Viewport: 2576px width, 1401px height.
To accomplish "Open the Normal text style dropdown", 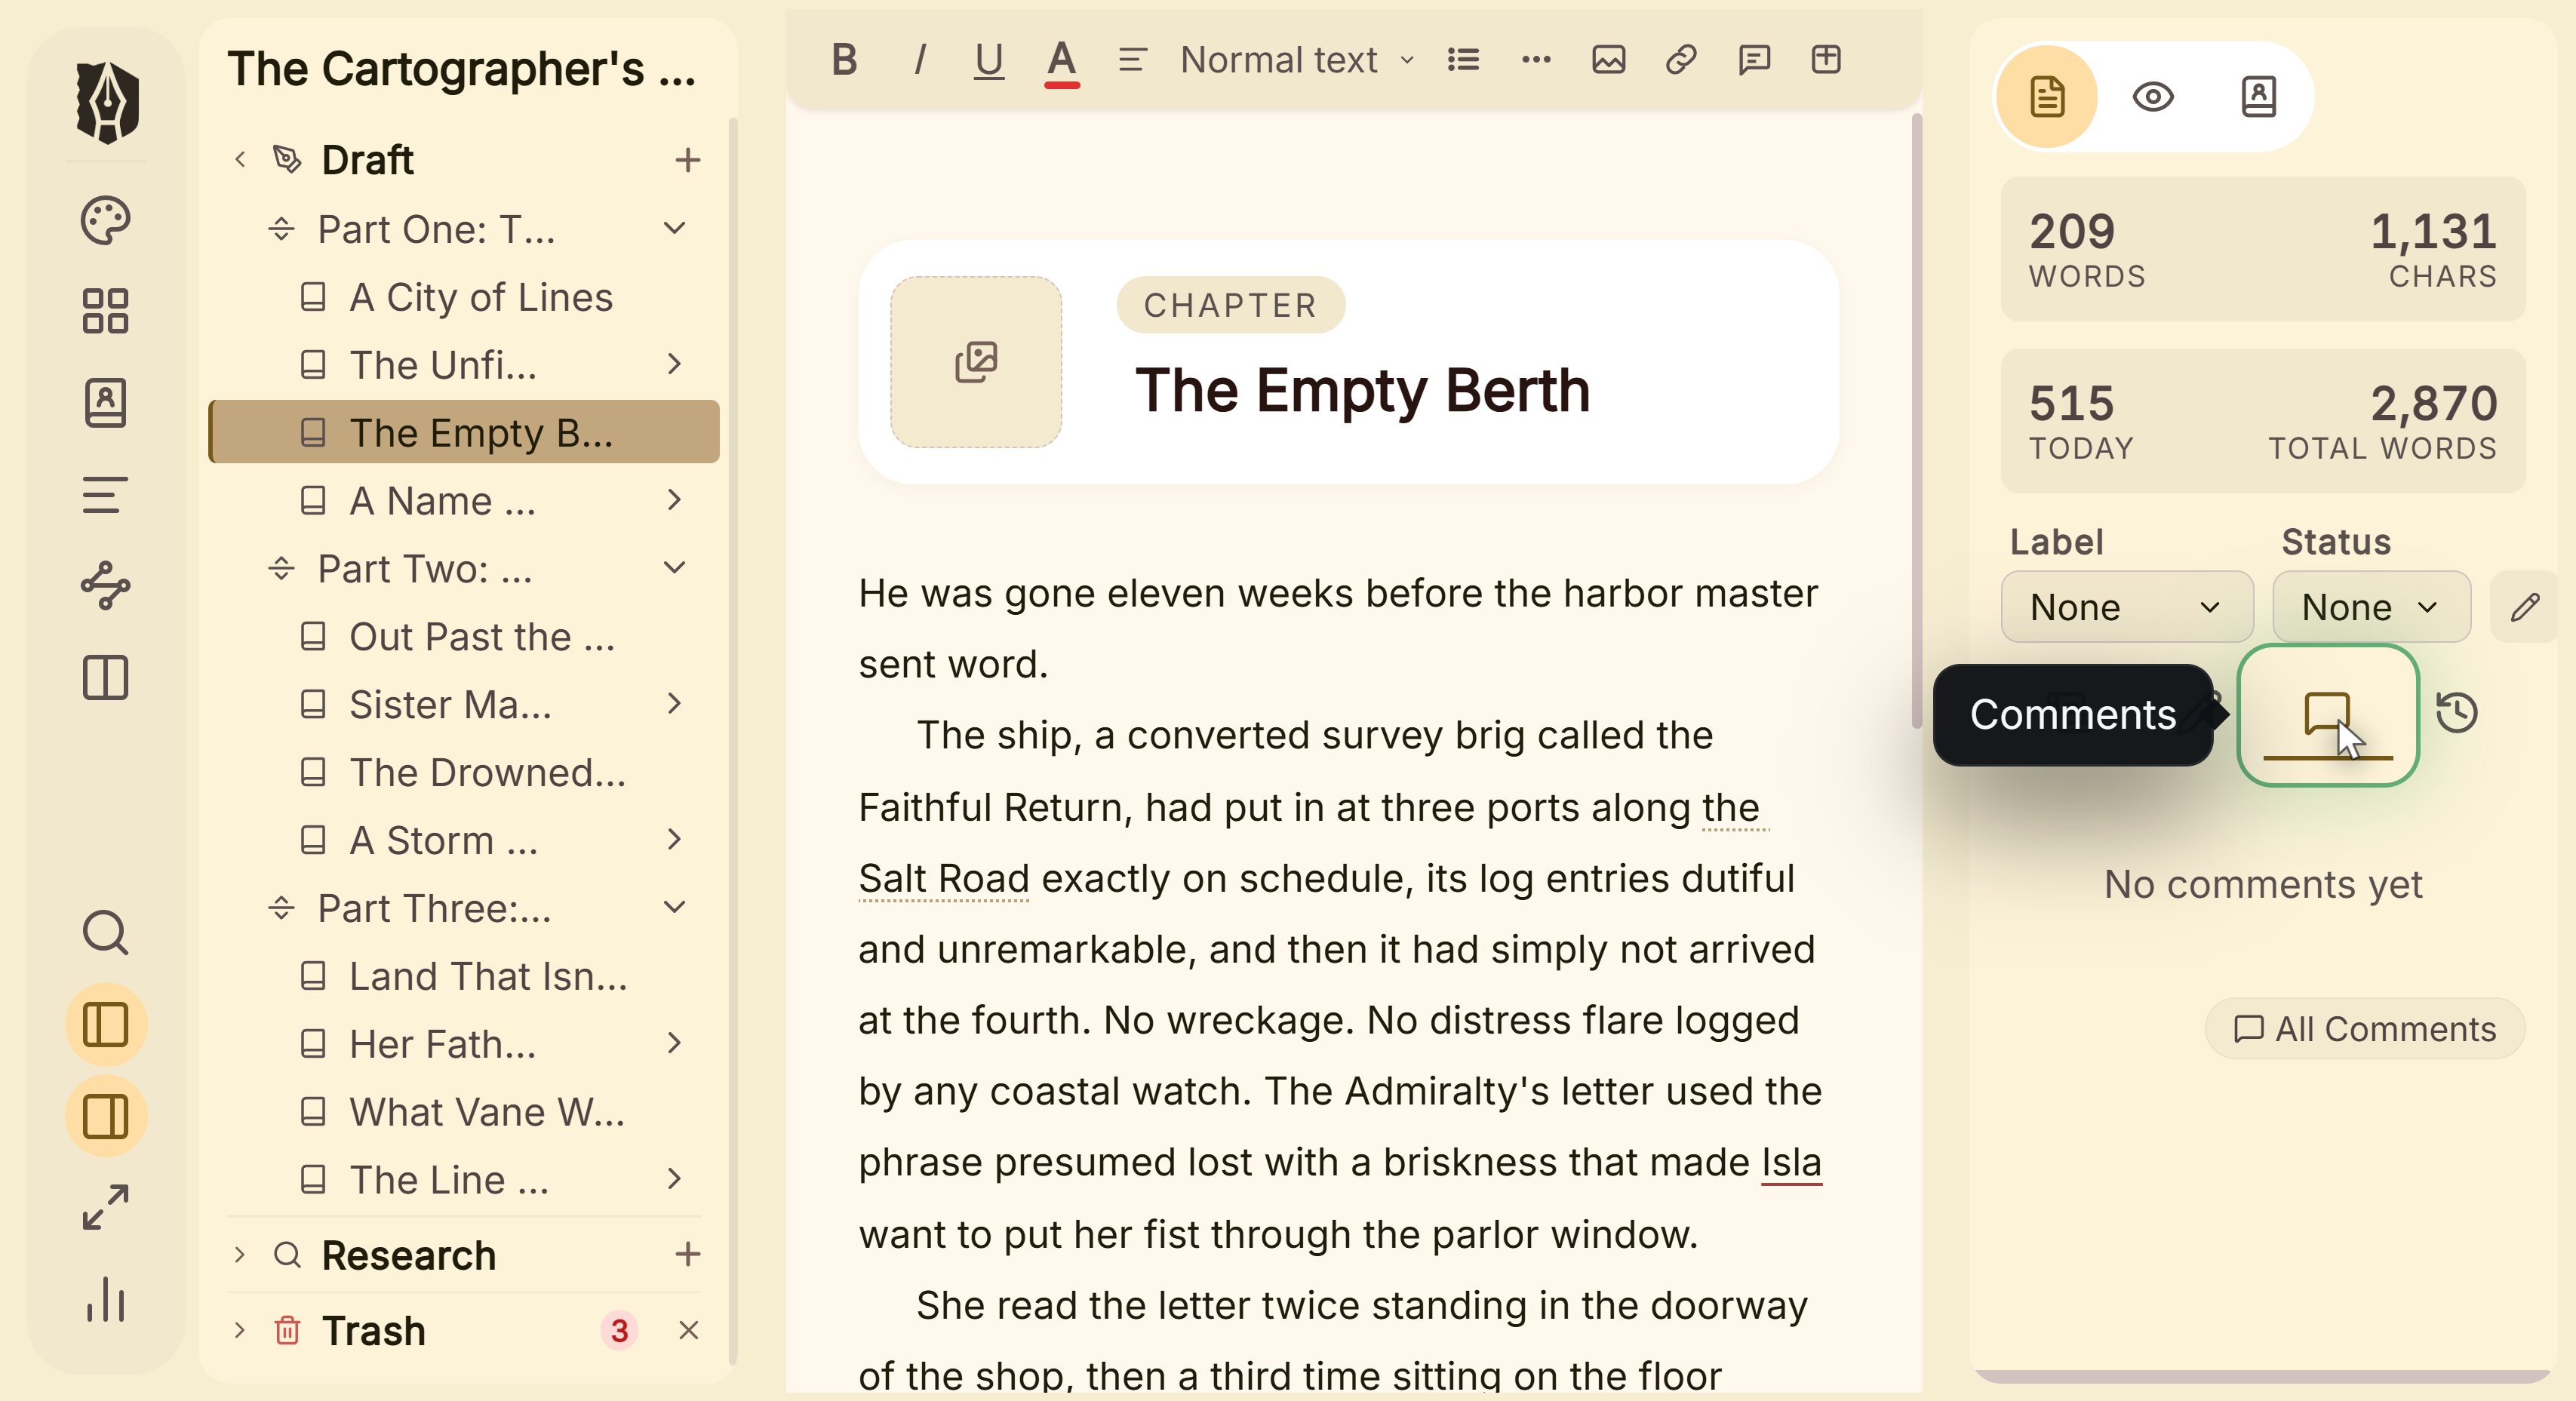I will (1296, 60).
